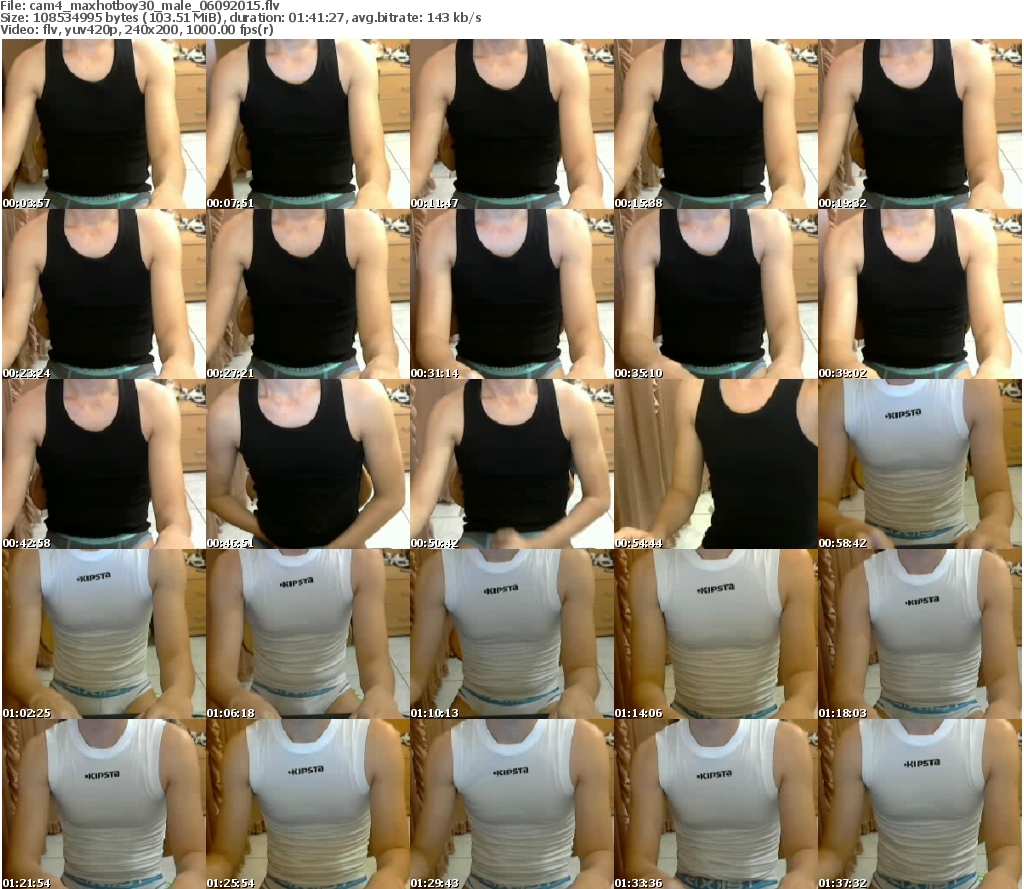Open the thumbnail with timestamp 01:02:25
Viewport: 1024px width, 889px height.
click(104, 634)
